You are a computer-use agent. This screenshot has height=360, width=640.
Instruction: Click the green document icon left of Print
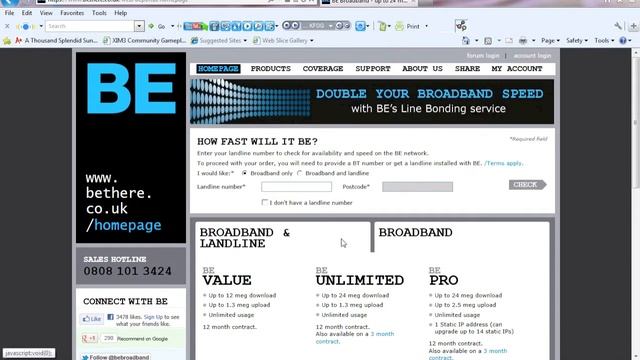pos(382,26)
